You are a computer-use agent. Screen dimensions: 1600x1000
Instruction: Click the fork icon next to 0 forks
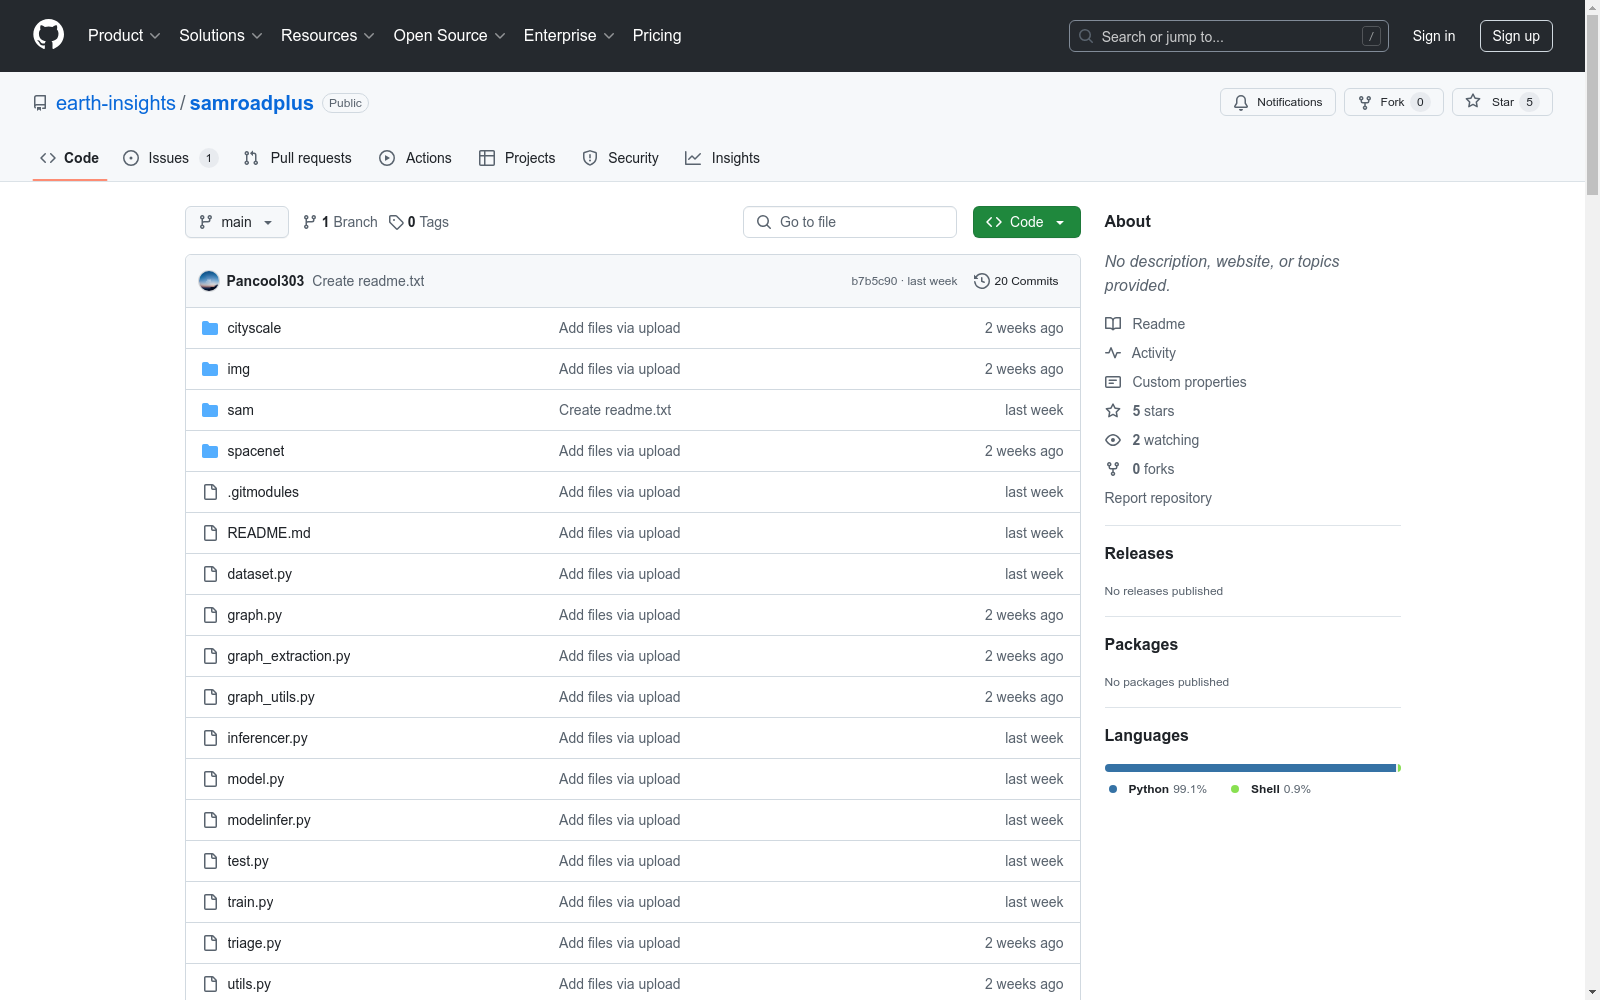(x=1113, y=469)
